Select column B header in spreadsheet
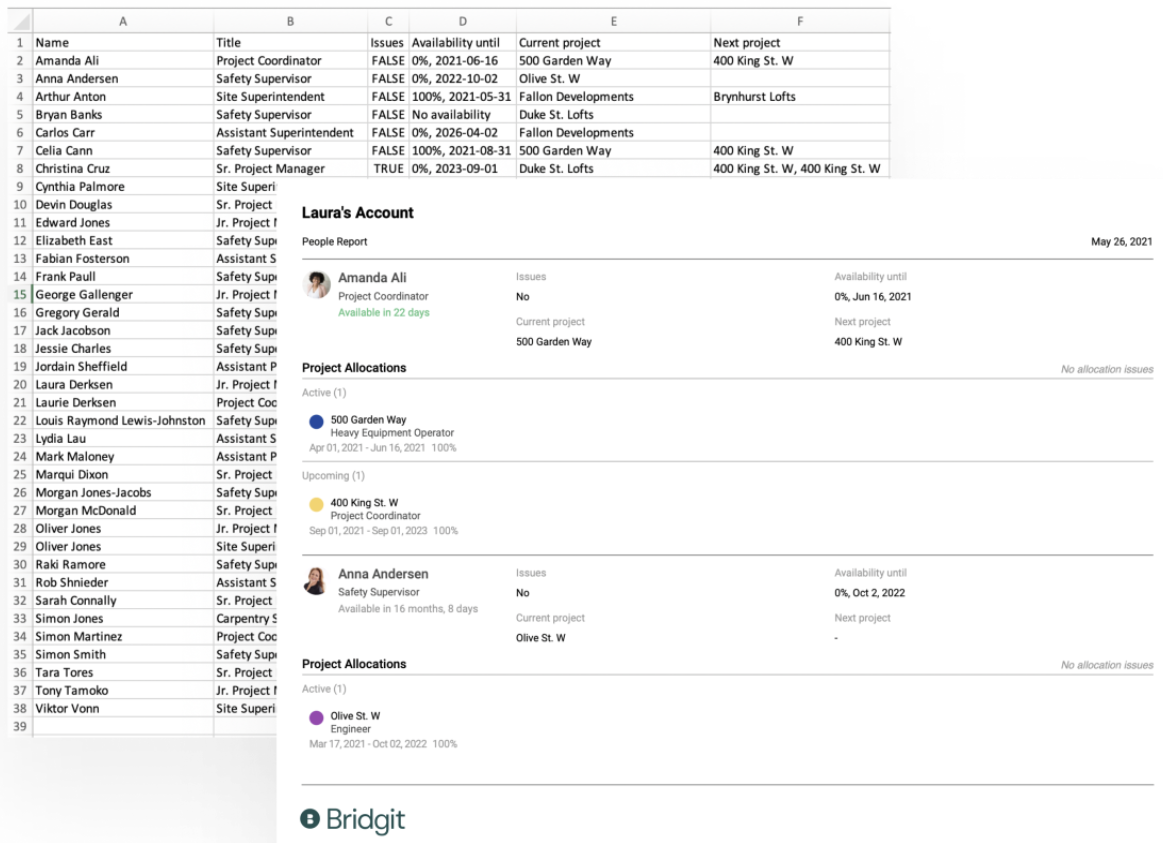The width and height of the screenshot is (1163, 843). (x=290, y=22)
